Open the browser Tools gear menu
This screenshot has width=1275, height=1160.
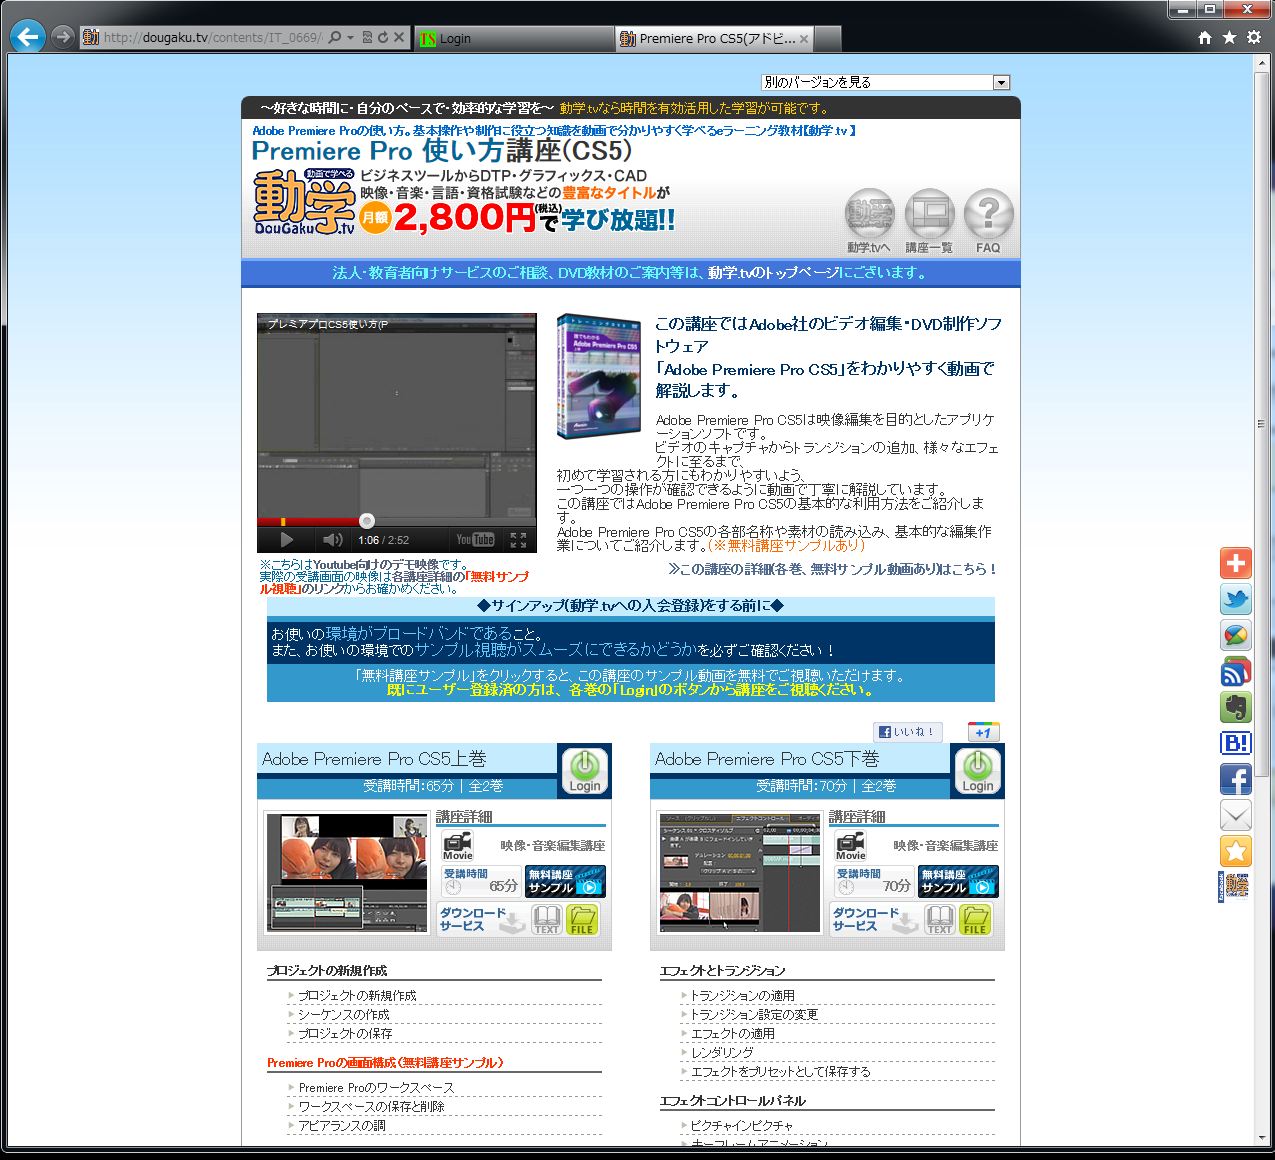pos(1254,38)
